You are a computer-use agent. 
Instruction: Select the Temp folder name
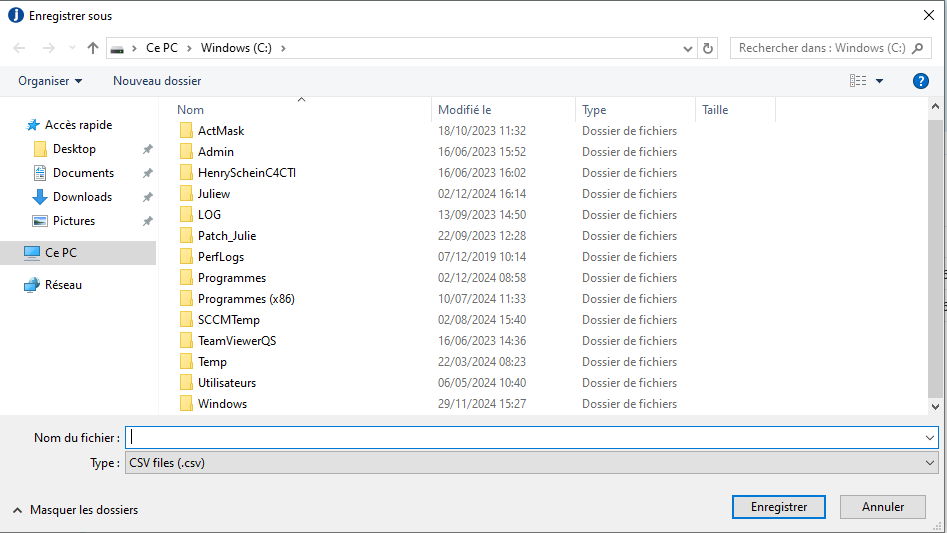[x=212, y=362]
